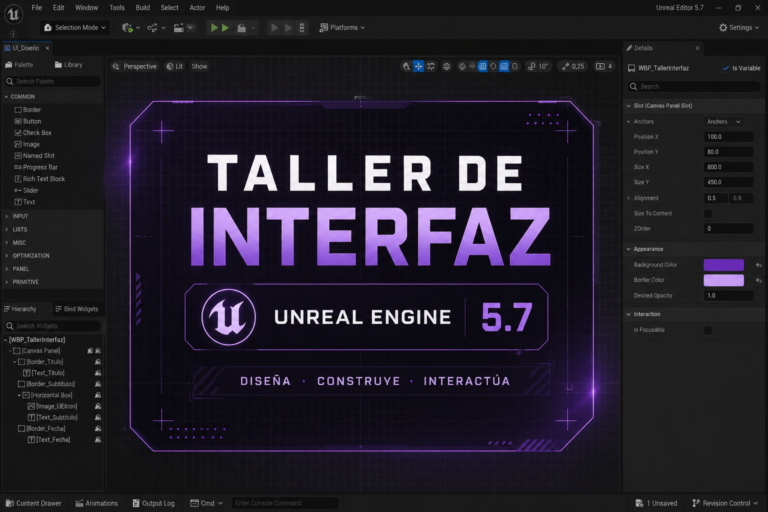The image size is (768, 512).
Task: Click the world coordinate globe icon
Action: pyautogui.click(x=446, y=66)
